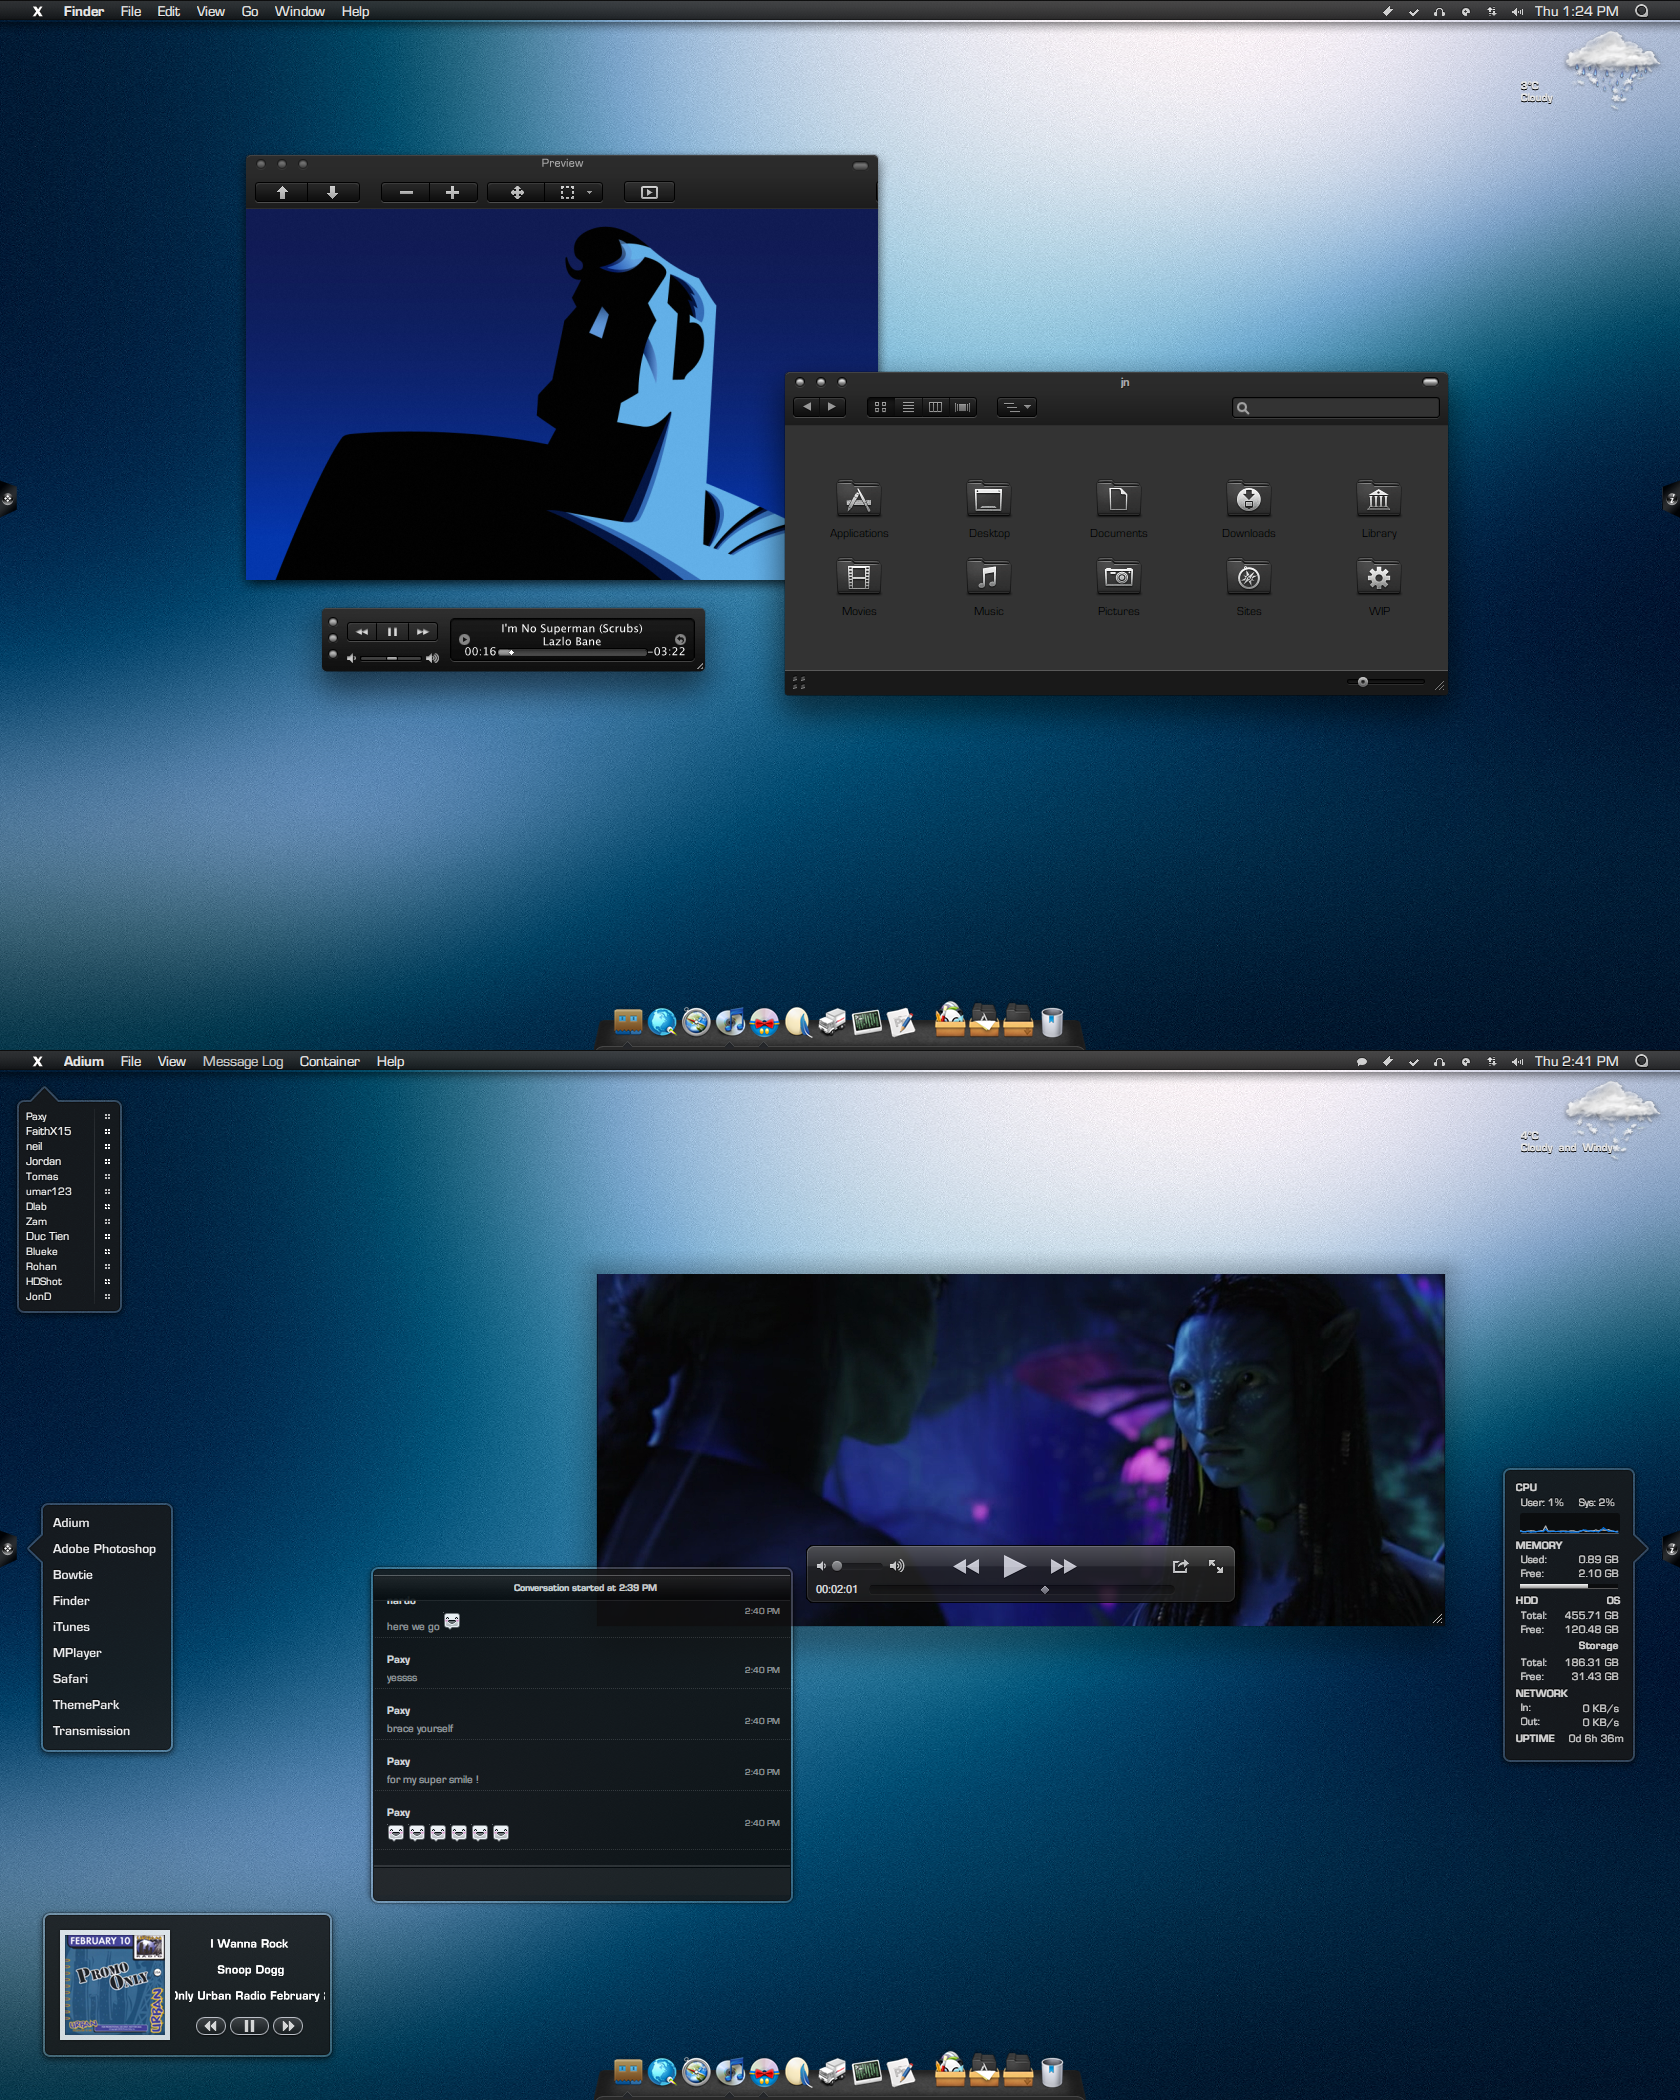Go back in the jn Finder window
1680x2100 pixels.
coord(807,407)
